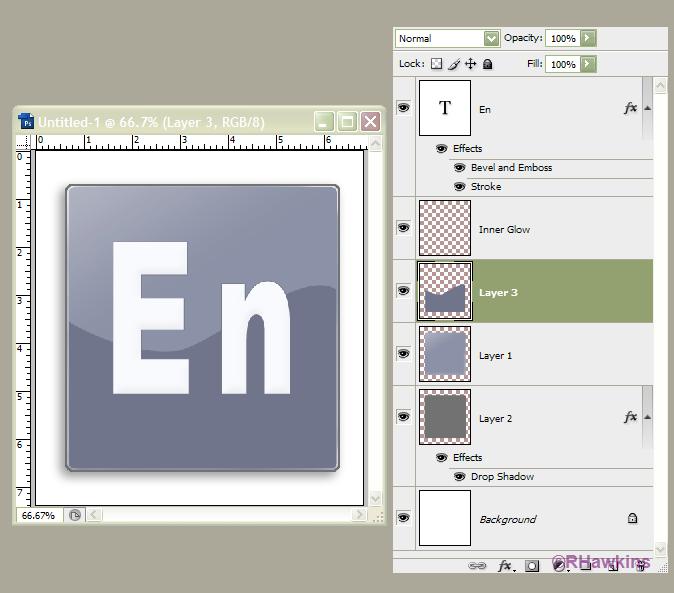Click the lock position icon
This screenshot has width=674, height=593.
470,64
